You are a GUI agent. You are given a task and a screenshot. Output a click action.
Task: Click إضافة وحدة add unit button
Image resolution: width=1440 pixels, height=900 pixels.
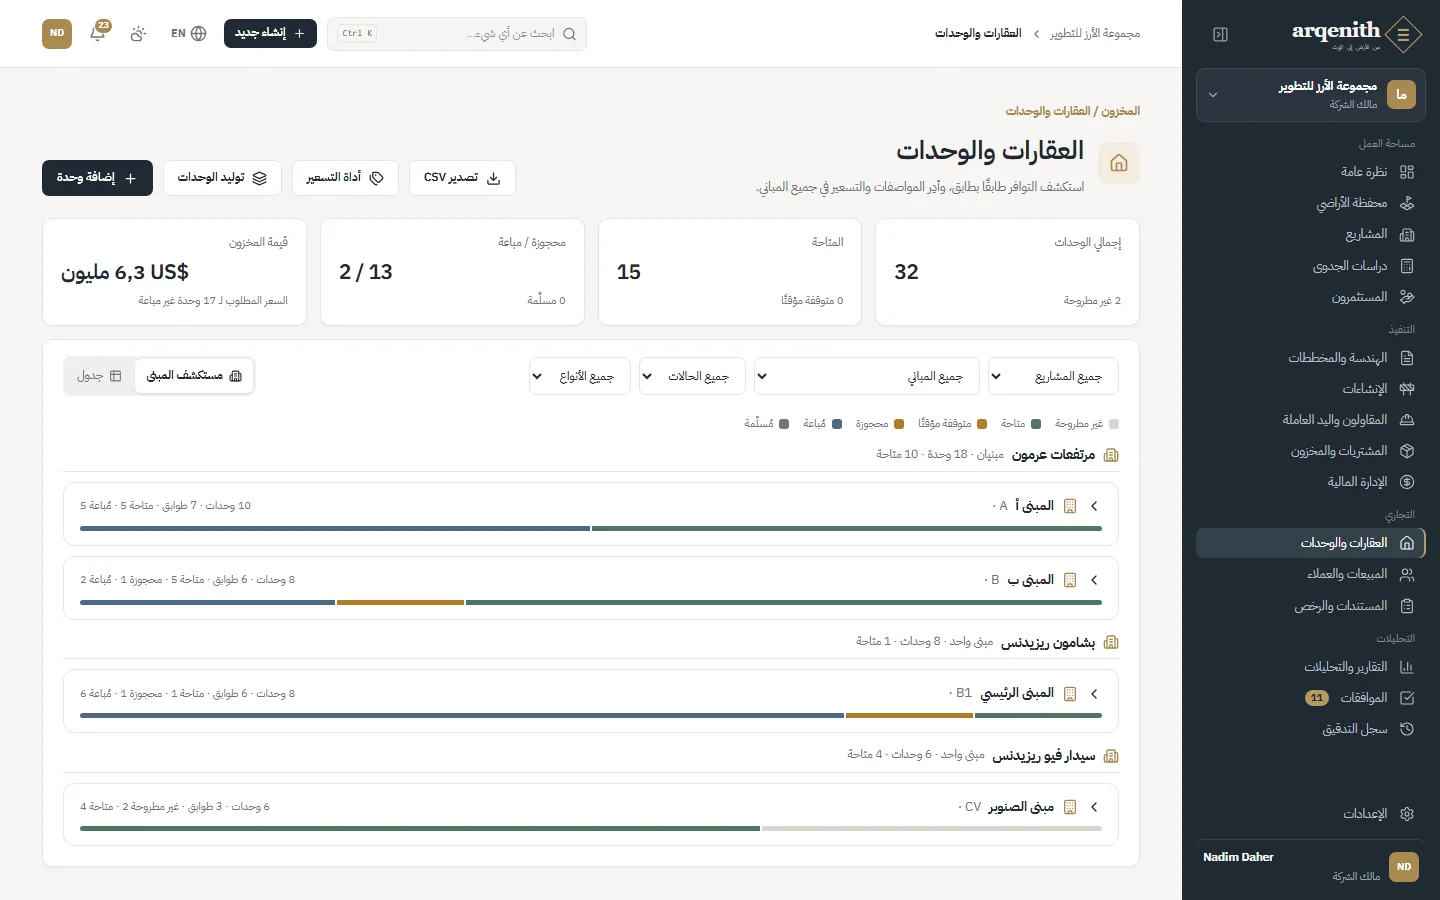[x=97, y=178]
